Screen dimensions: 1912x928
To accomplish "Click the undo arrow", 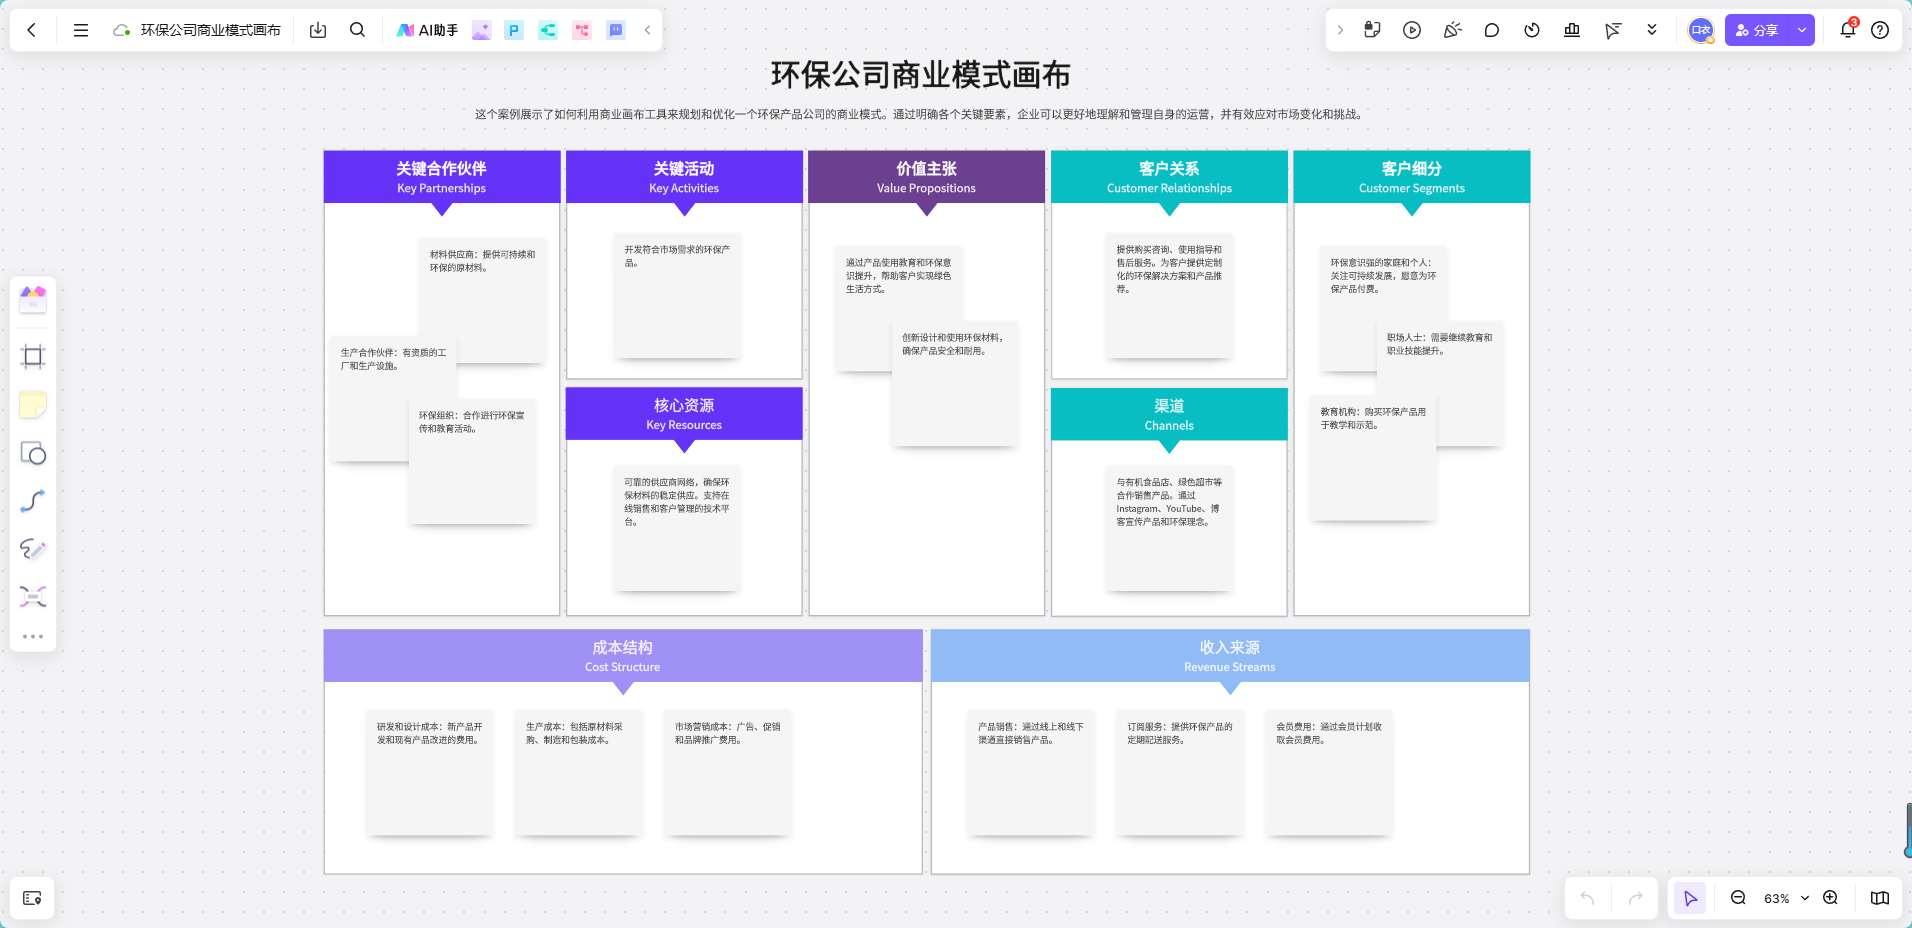I will coord(1587,898).
